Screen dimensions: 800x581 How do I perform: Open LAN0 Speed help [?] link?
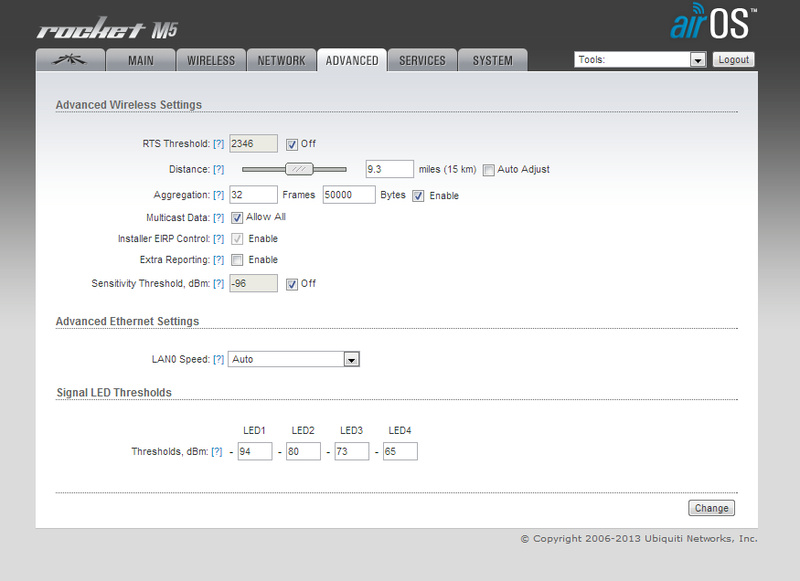(218, 359)
